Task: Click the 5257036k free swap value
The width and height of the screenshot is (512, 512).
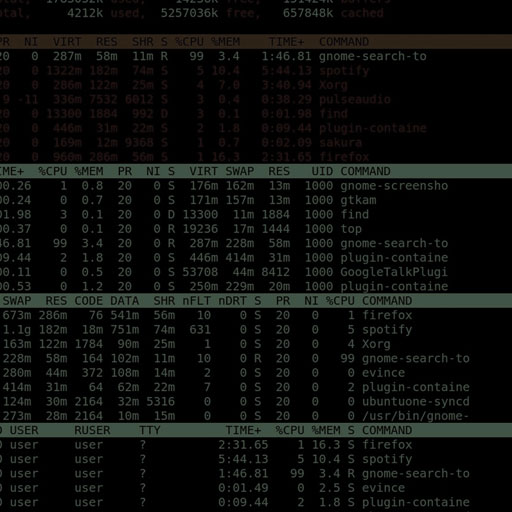Action: coord(189,13)
